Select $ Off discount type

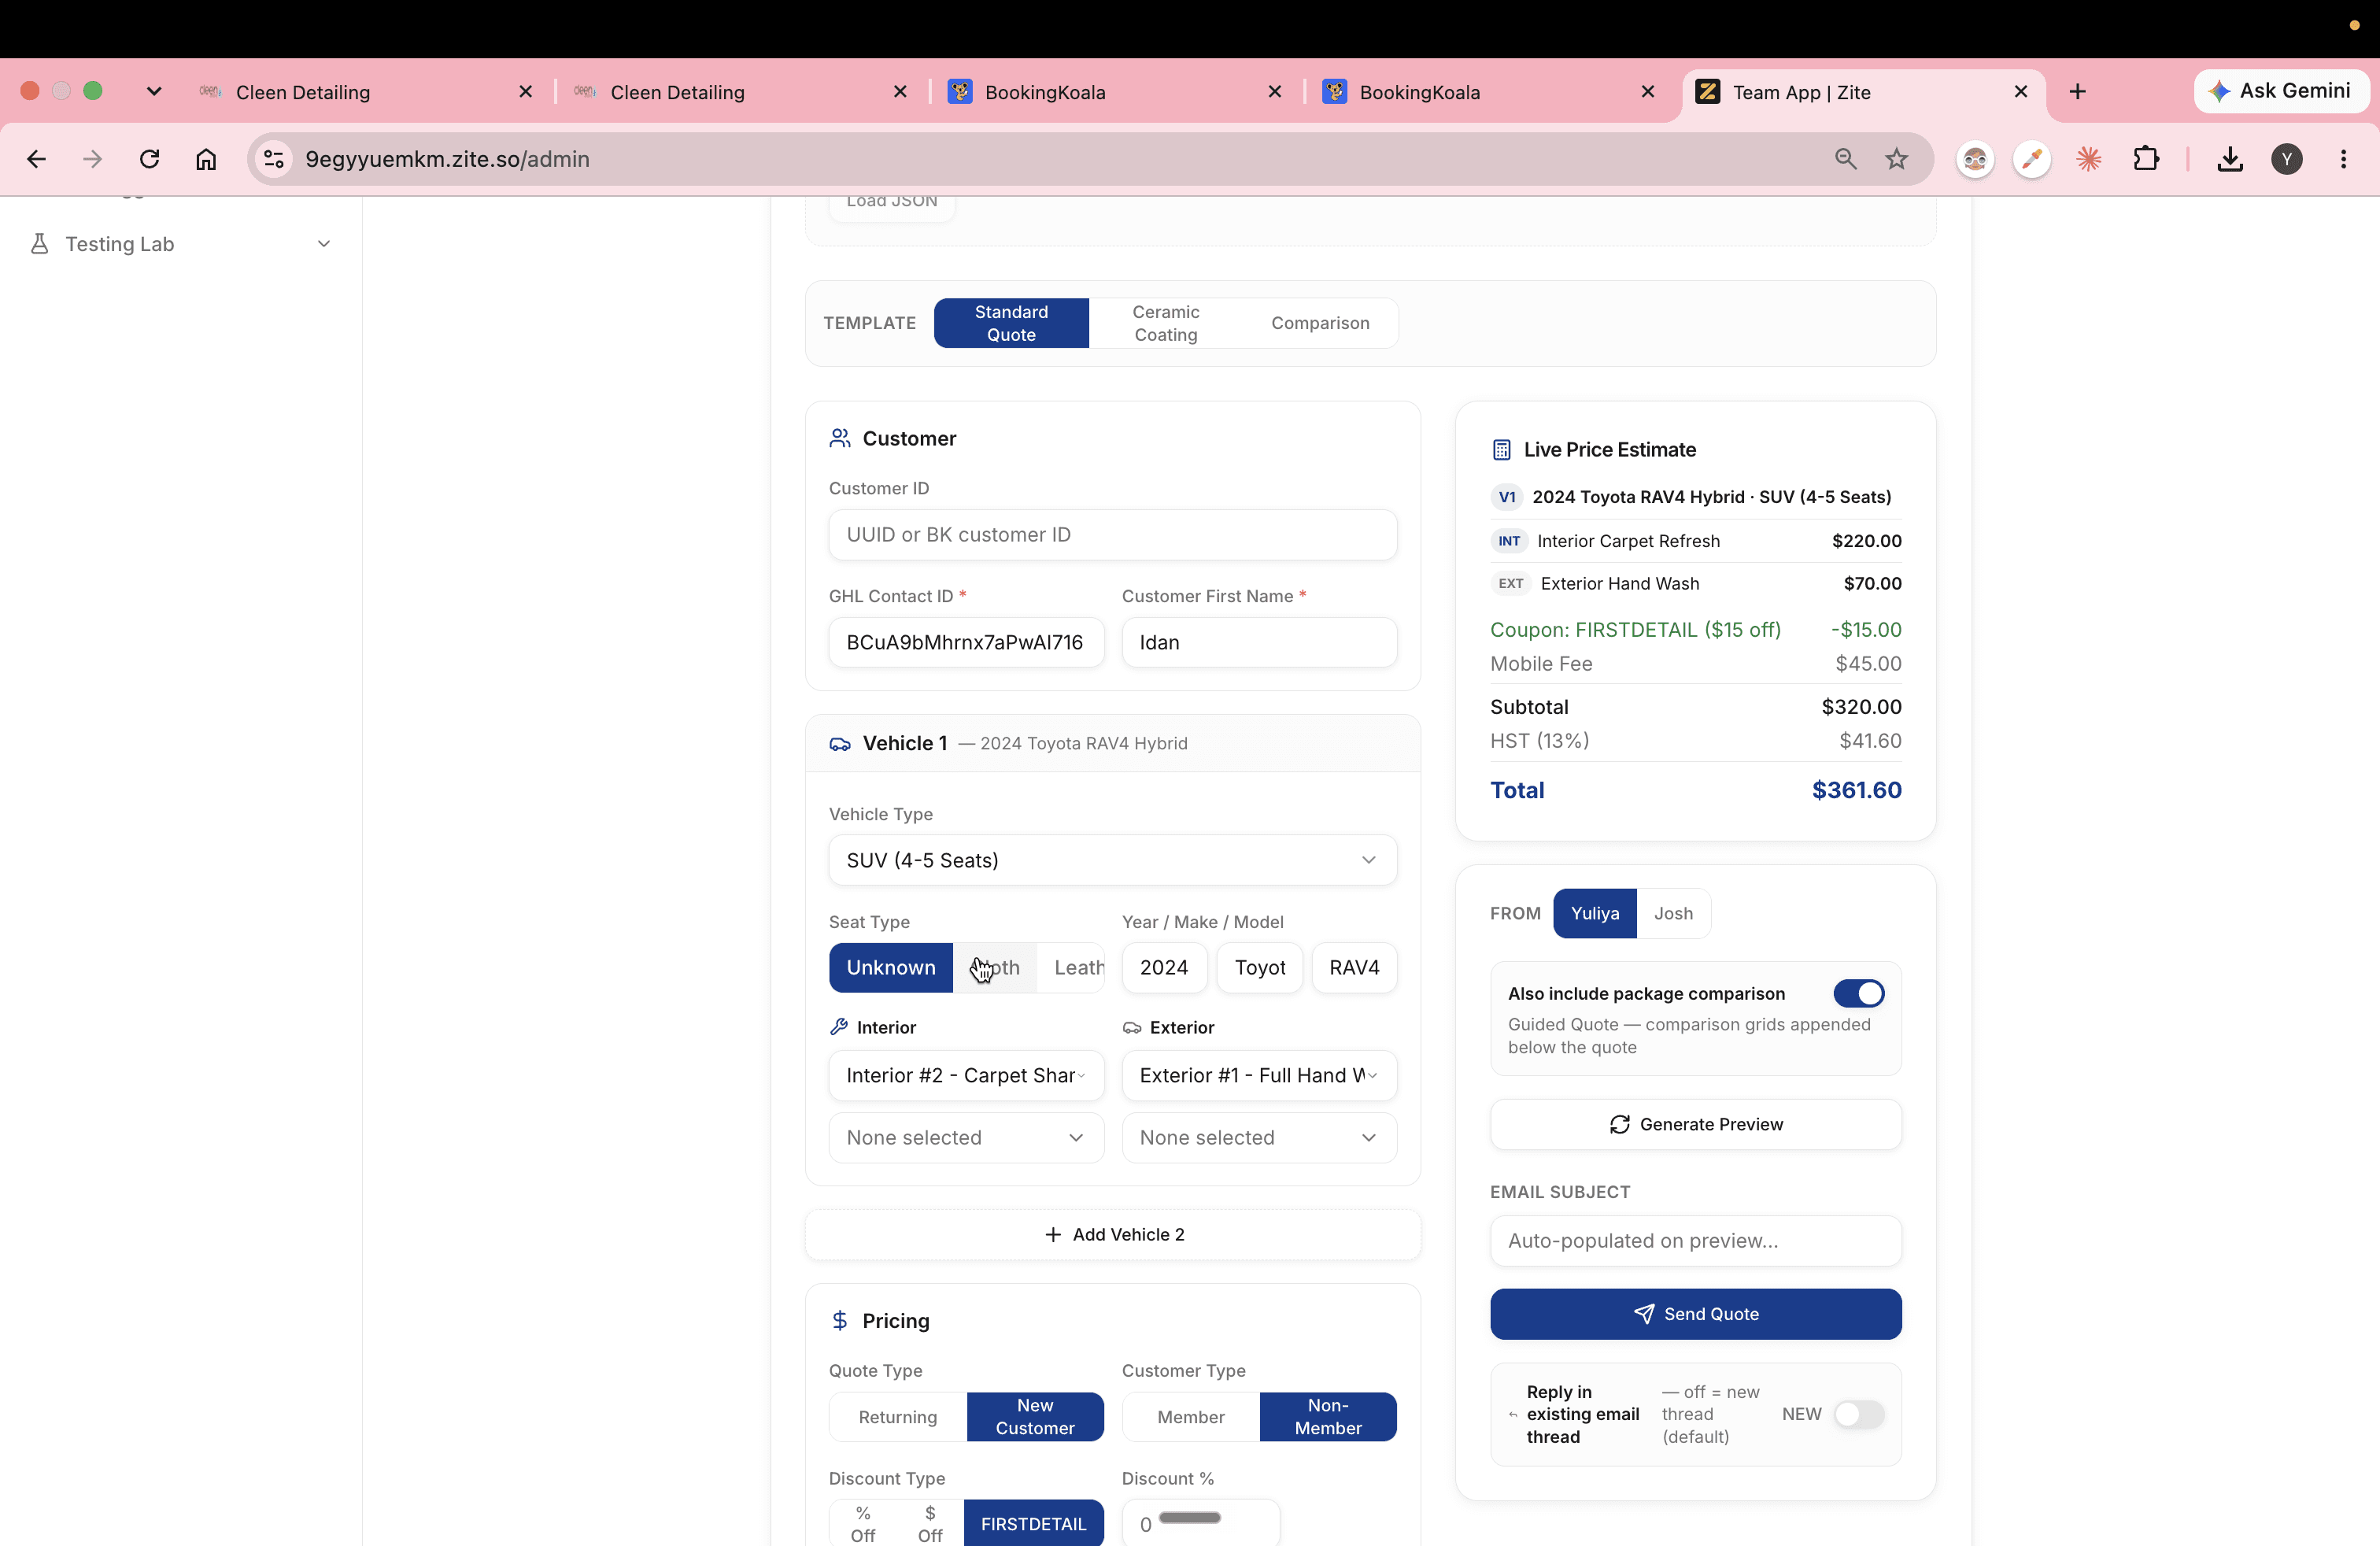[930, 1523]
